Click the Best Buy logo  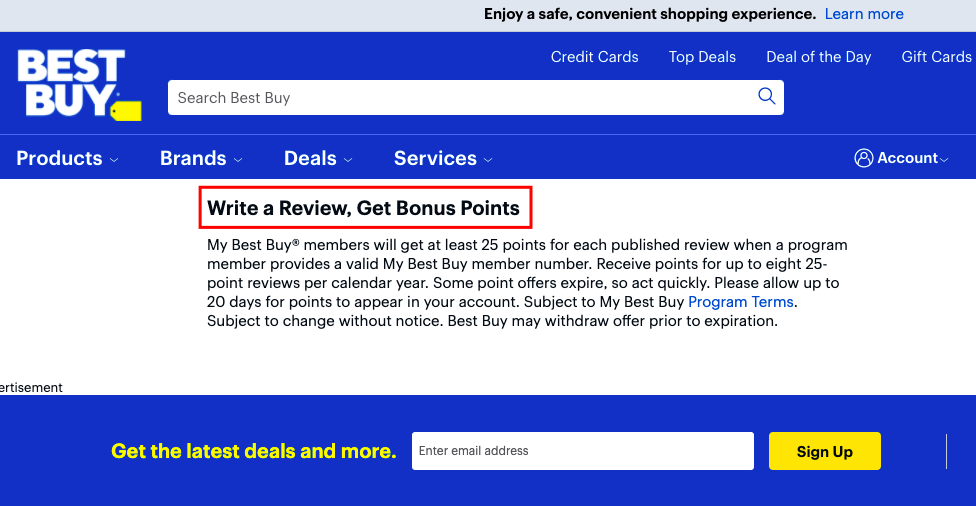point(79,84)
